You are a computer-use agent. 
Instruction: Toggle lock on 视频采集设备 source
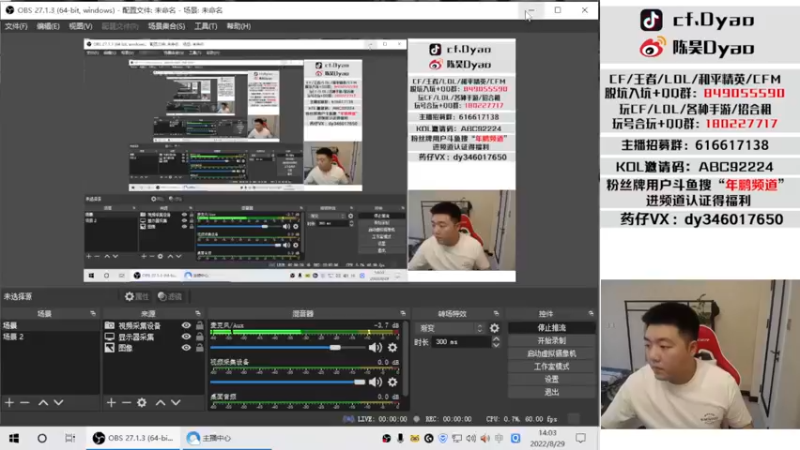coord(199,326)
